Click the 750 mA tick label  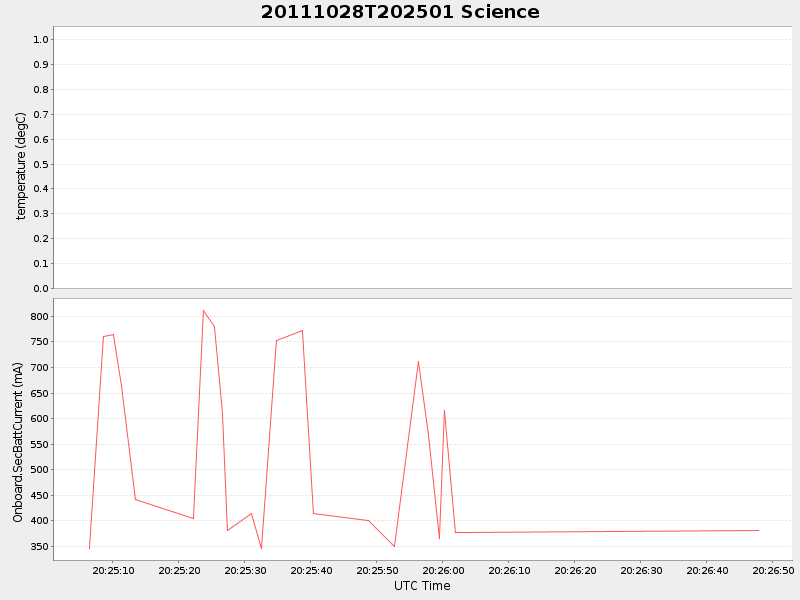[x=39, y=342]
